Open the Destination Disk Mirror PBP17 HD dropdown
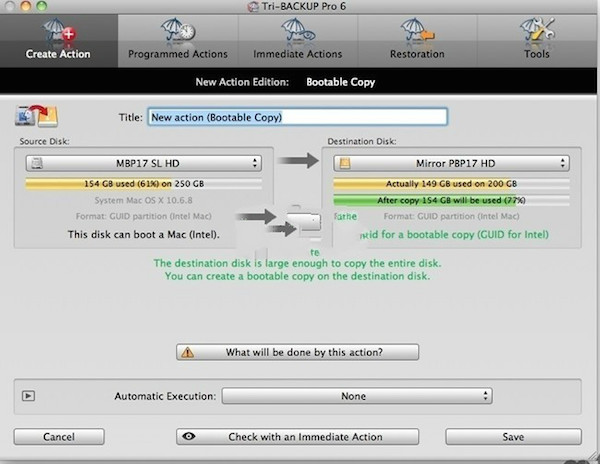Image resolution: width=600 pixels, height=464 pixels. tap(451, 163)
